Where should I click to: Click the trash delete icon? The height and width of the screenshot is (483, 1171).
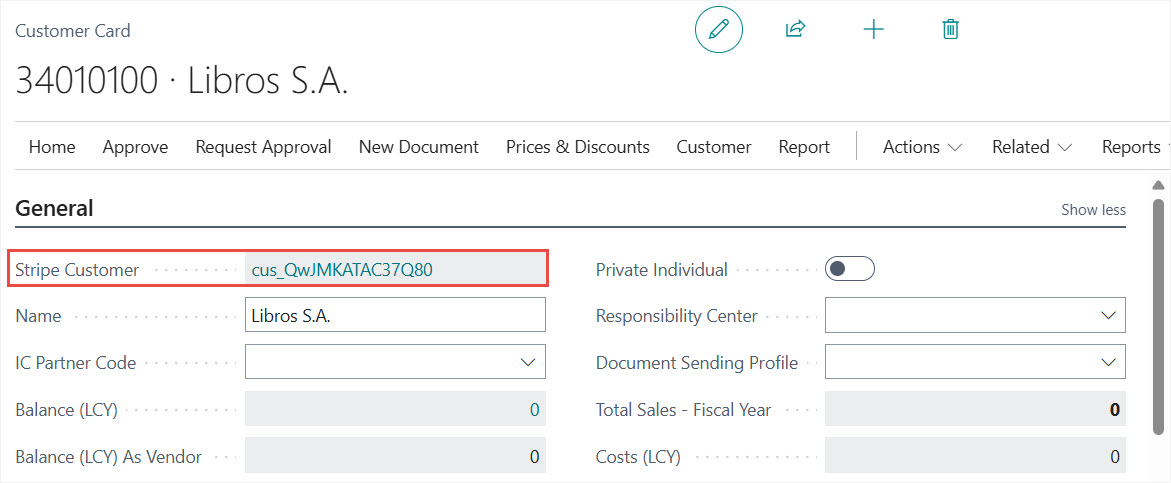point(950,30)
